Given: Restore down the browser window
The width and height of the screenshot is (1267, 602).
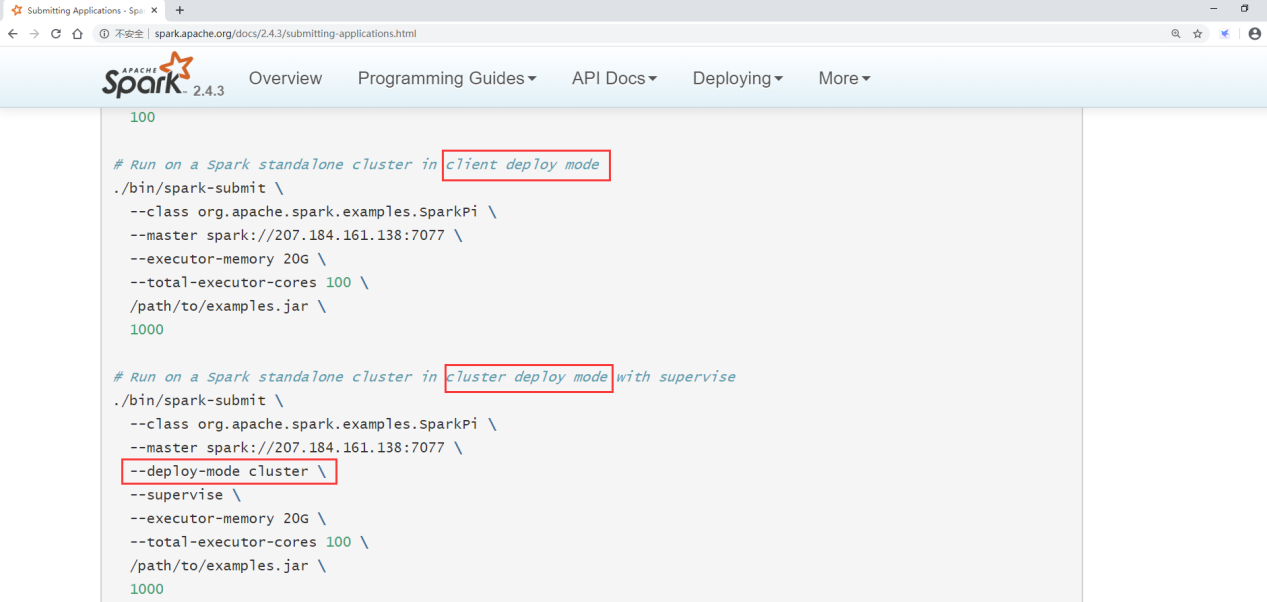Looking at the screenshot, I should (1245, 9).
